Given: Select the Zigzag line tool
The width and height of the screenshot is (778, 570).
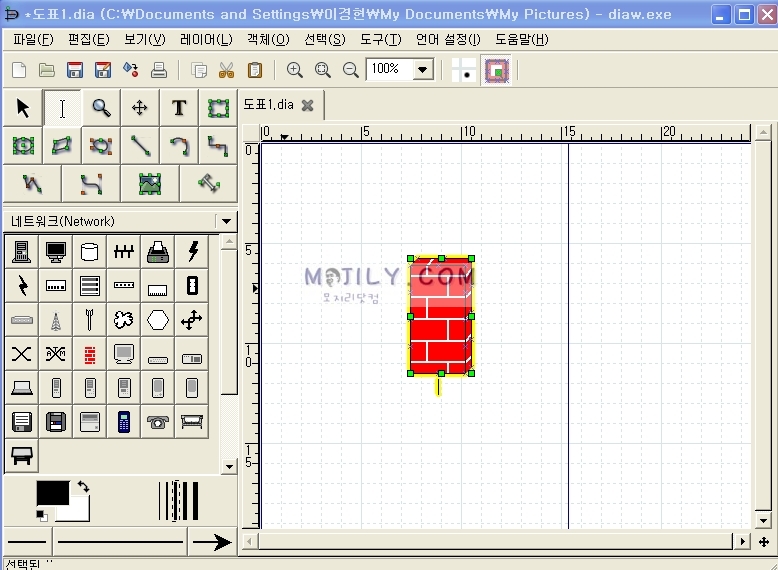Looking at the screenshot, I should tap(218, 146).
